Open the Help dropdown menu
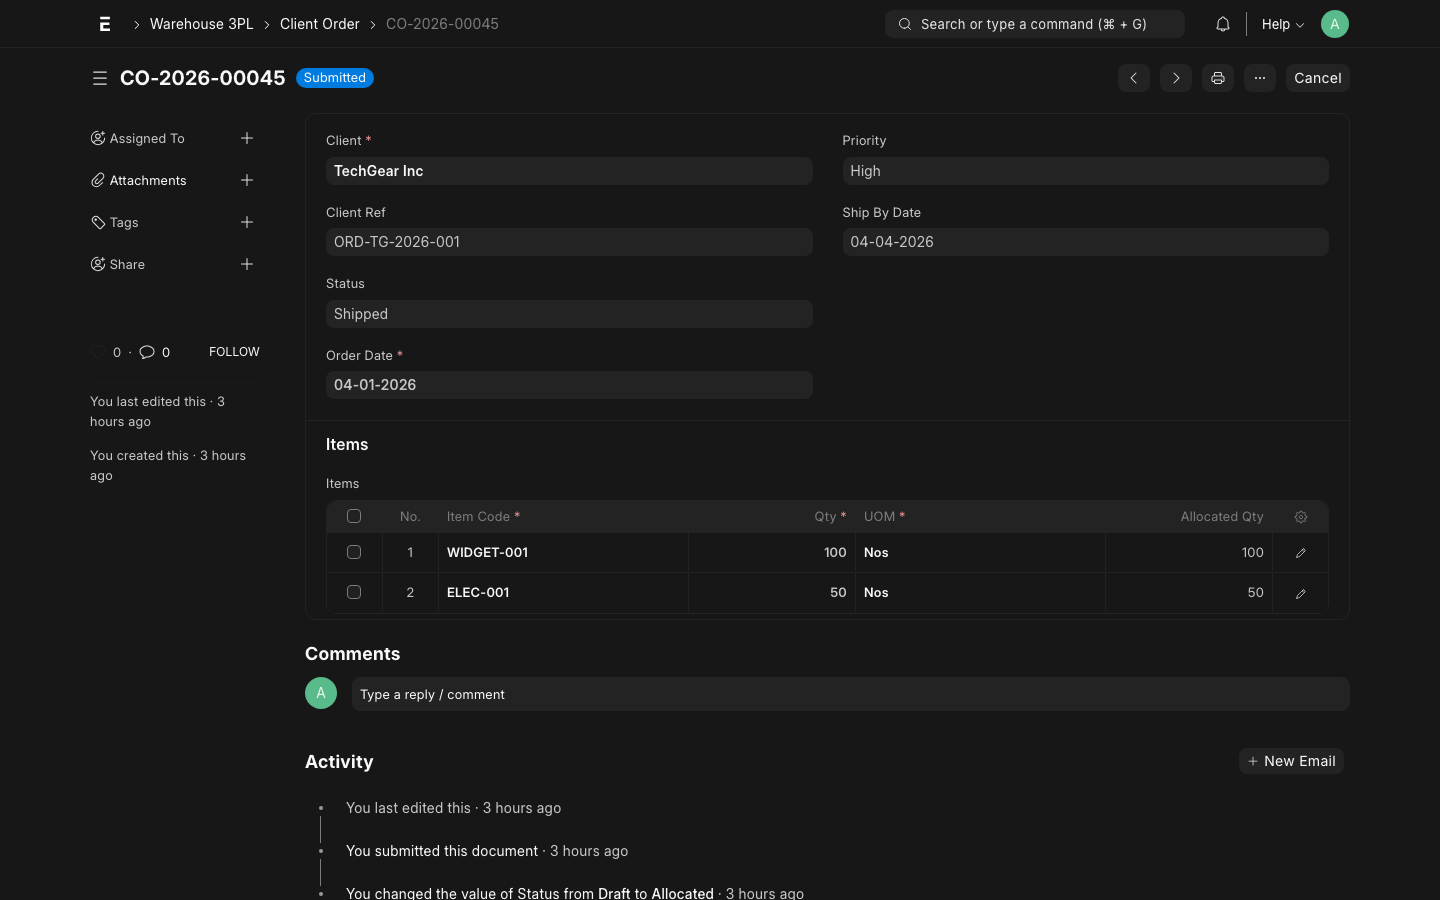The image size is (1440, 900). coord(1282,23)
